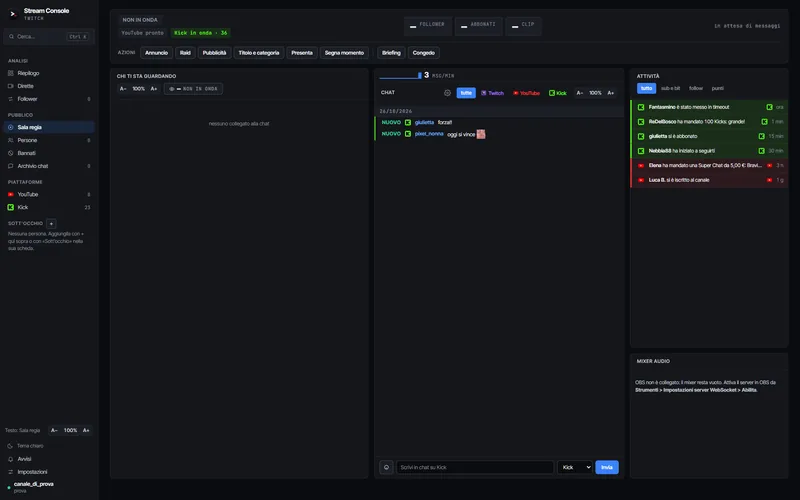Image resolution: width=800 pixels, height=500 pixels.
Task: Open the Briefing action
Action: click(391, 53)
